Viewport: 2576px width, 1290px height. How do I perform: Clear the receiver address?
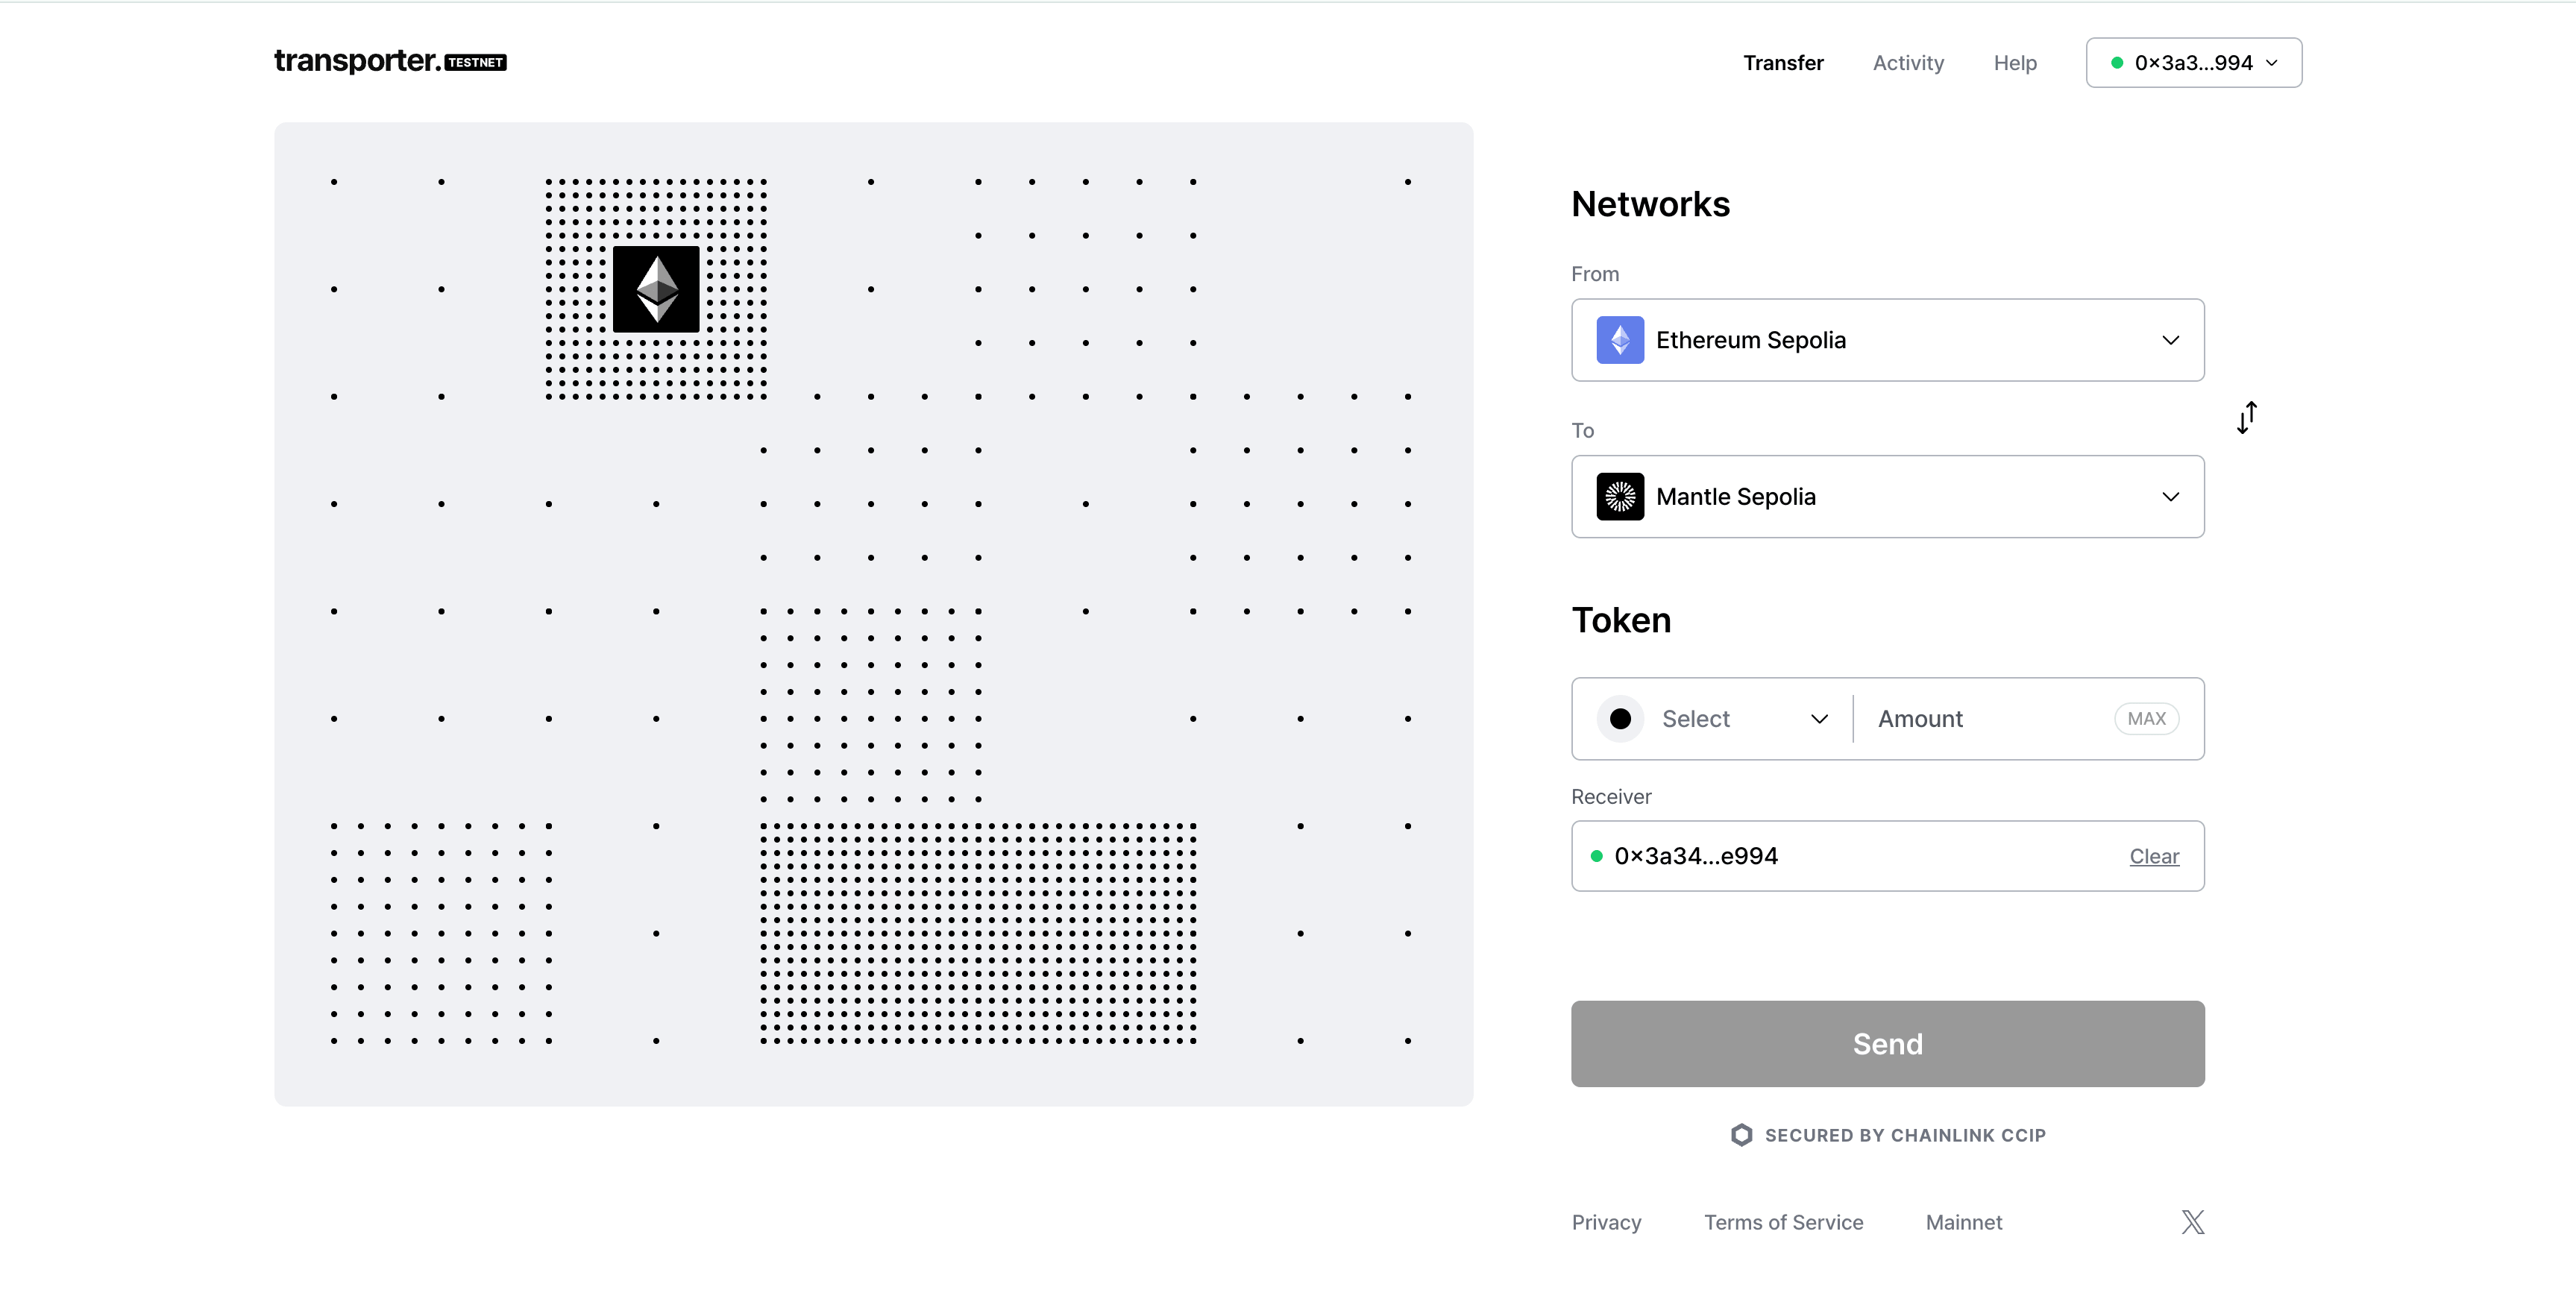pos(2154,856)
